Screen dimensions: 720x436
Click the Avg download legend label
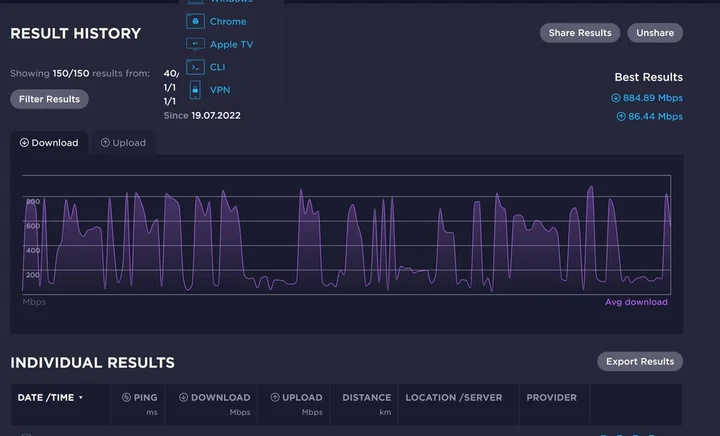click(x=636, y=302)
